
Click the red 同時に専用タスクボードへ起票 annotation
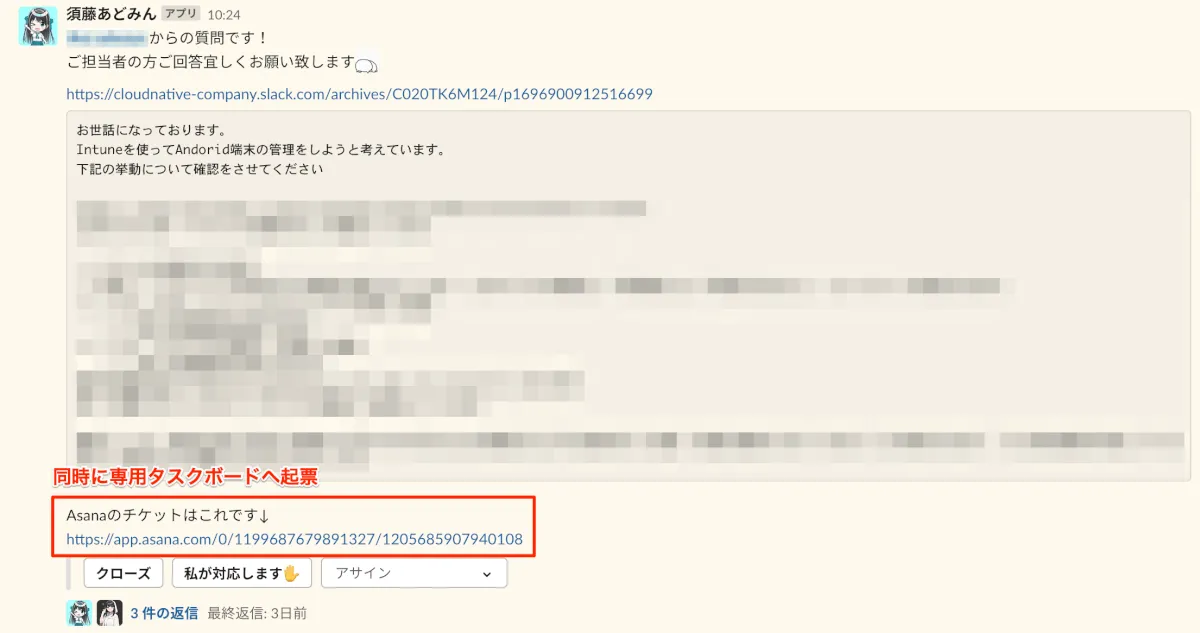coord(185,478)
